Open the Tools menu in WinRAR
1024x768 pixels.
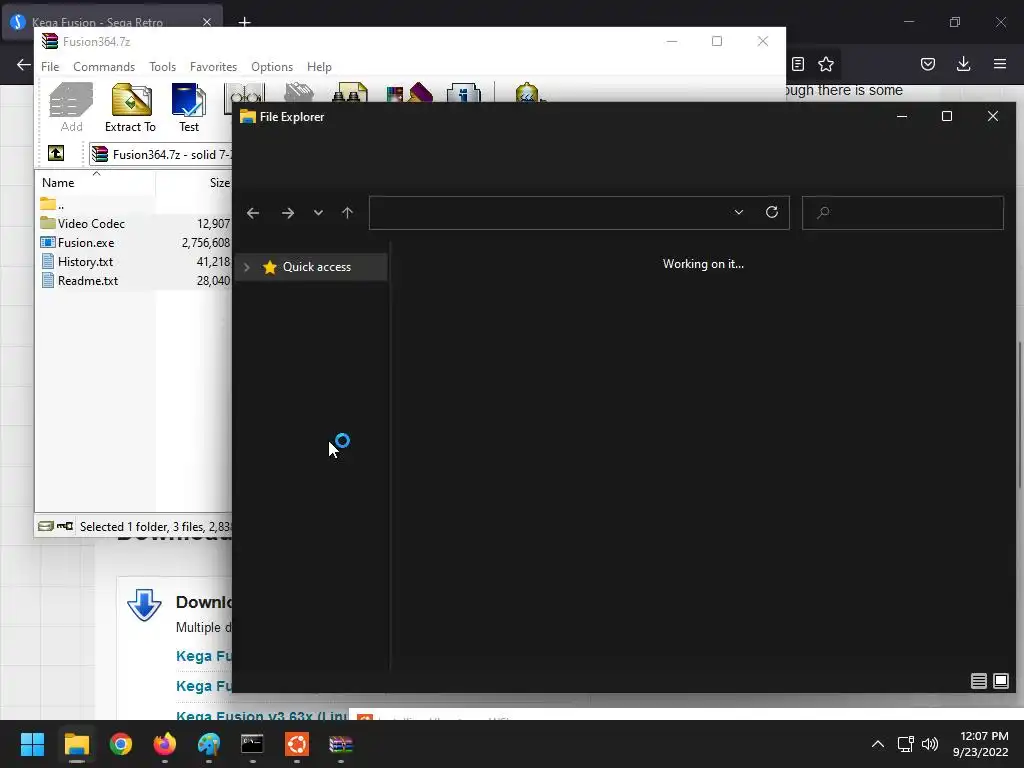(x=162, y=67)
